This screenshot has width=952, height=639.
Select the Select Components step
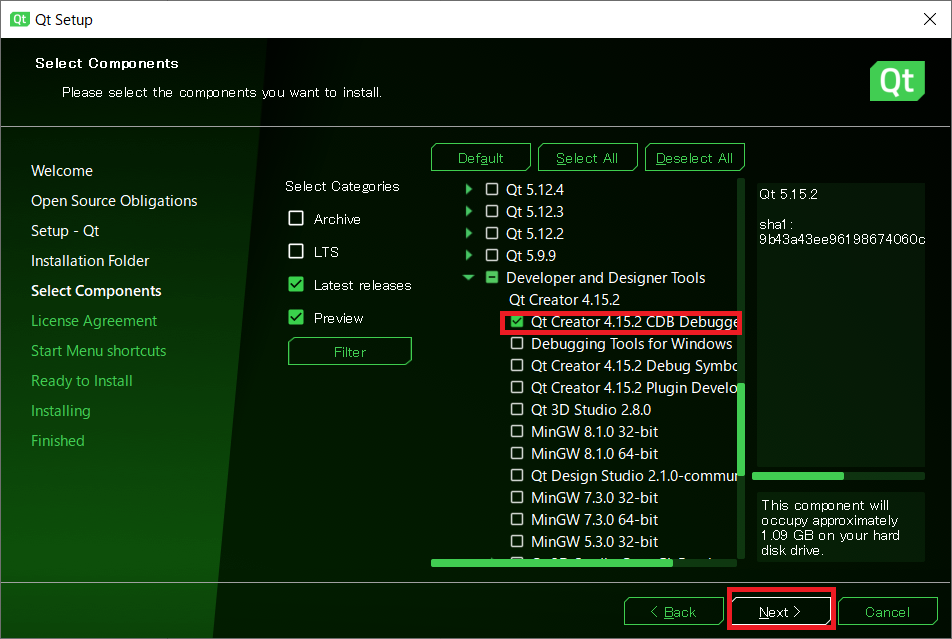click(x=96, y=291)
